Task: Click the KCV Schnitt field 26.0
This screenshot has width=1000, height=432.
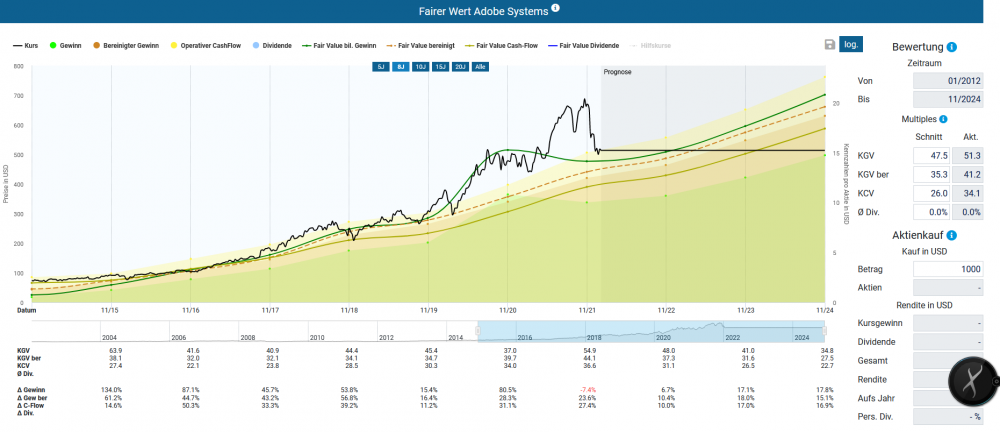Action: (x=932, y=193)
